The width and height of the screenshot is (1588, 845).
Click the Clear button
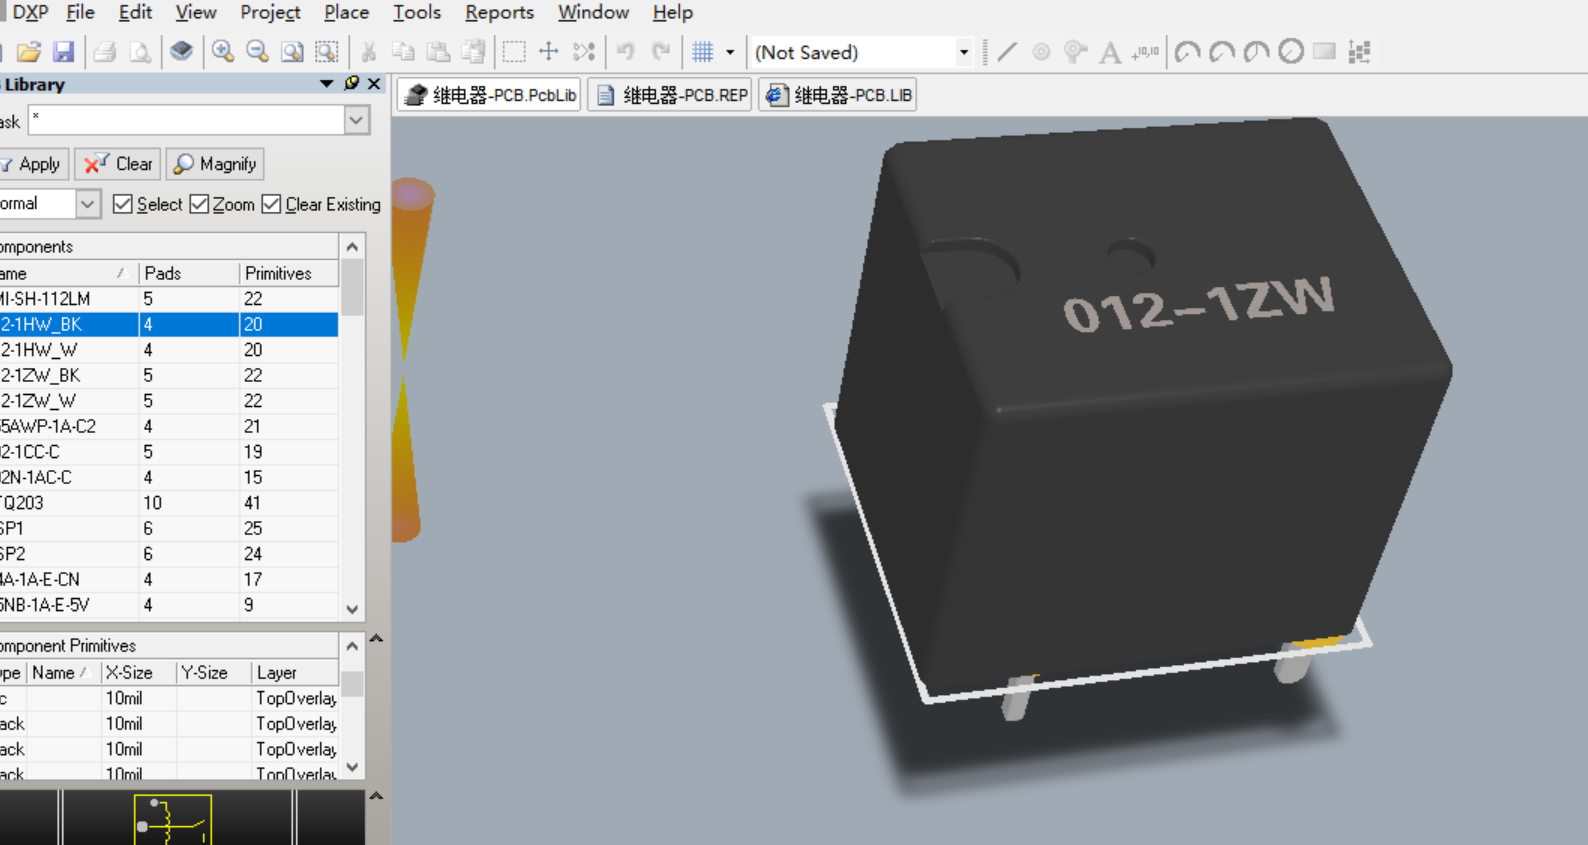[x=118, y=164]
